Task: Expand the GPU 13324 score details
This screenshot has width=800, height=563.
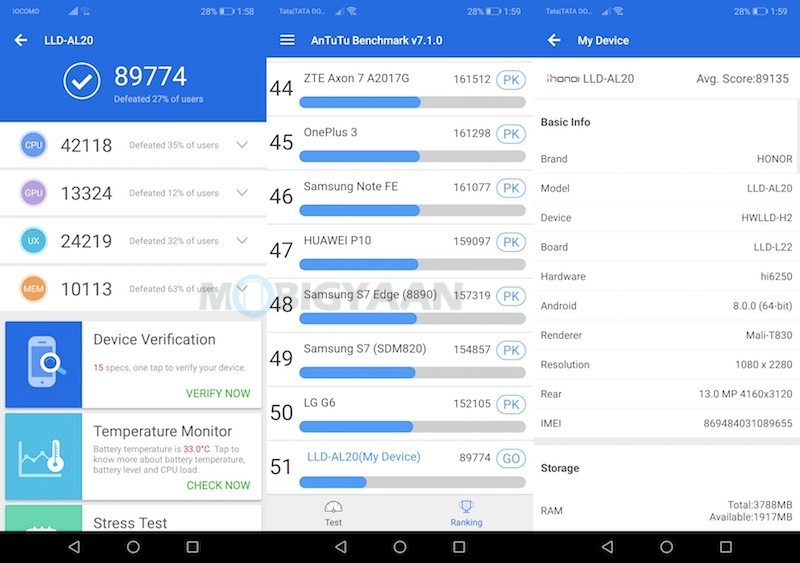Action: pos(242,193)
